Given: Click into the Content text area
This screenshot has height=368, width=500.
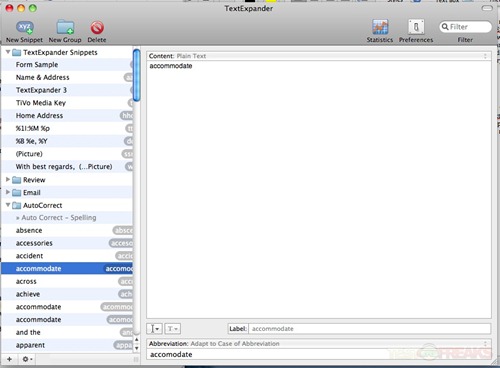Looking at the screenshot, I should tap(319, 189).
